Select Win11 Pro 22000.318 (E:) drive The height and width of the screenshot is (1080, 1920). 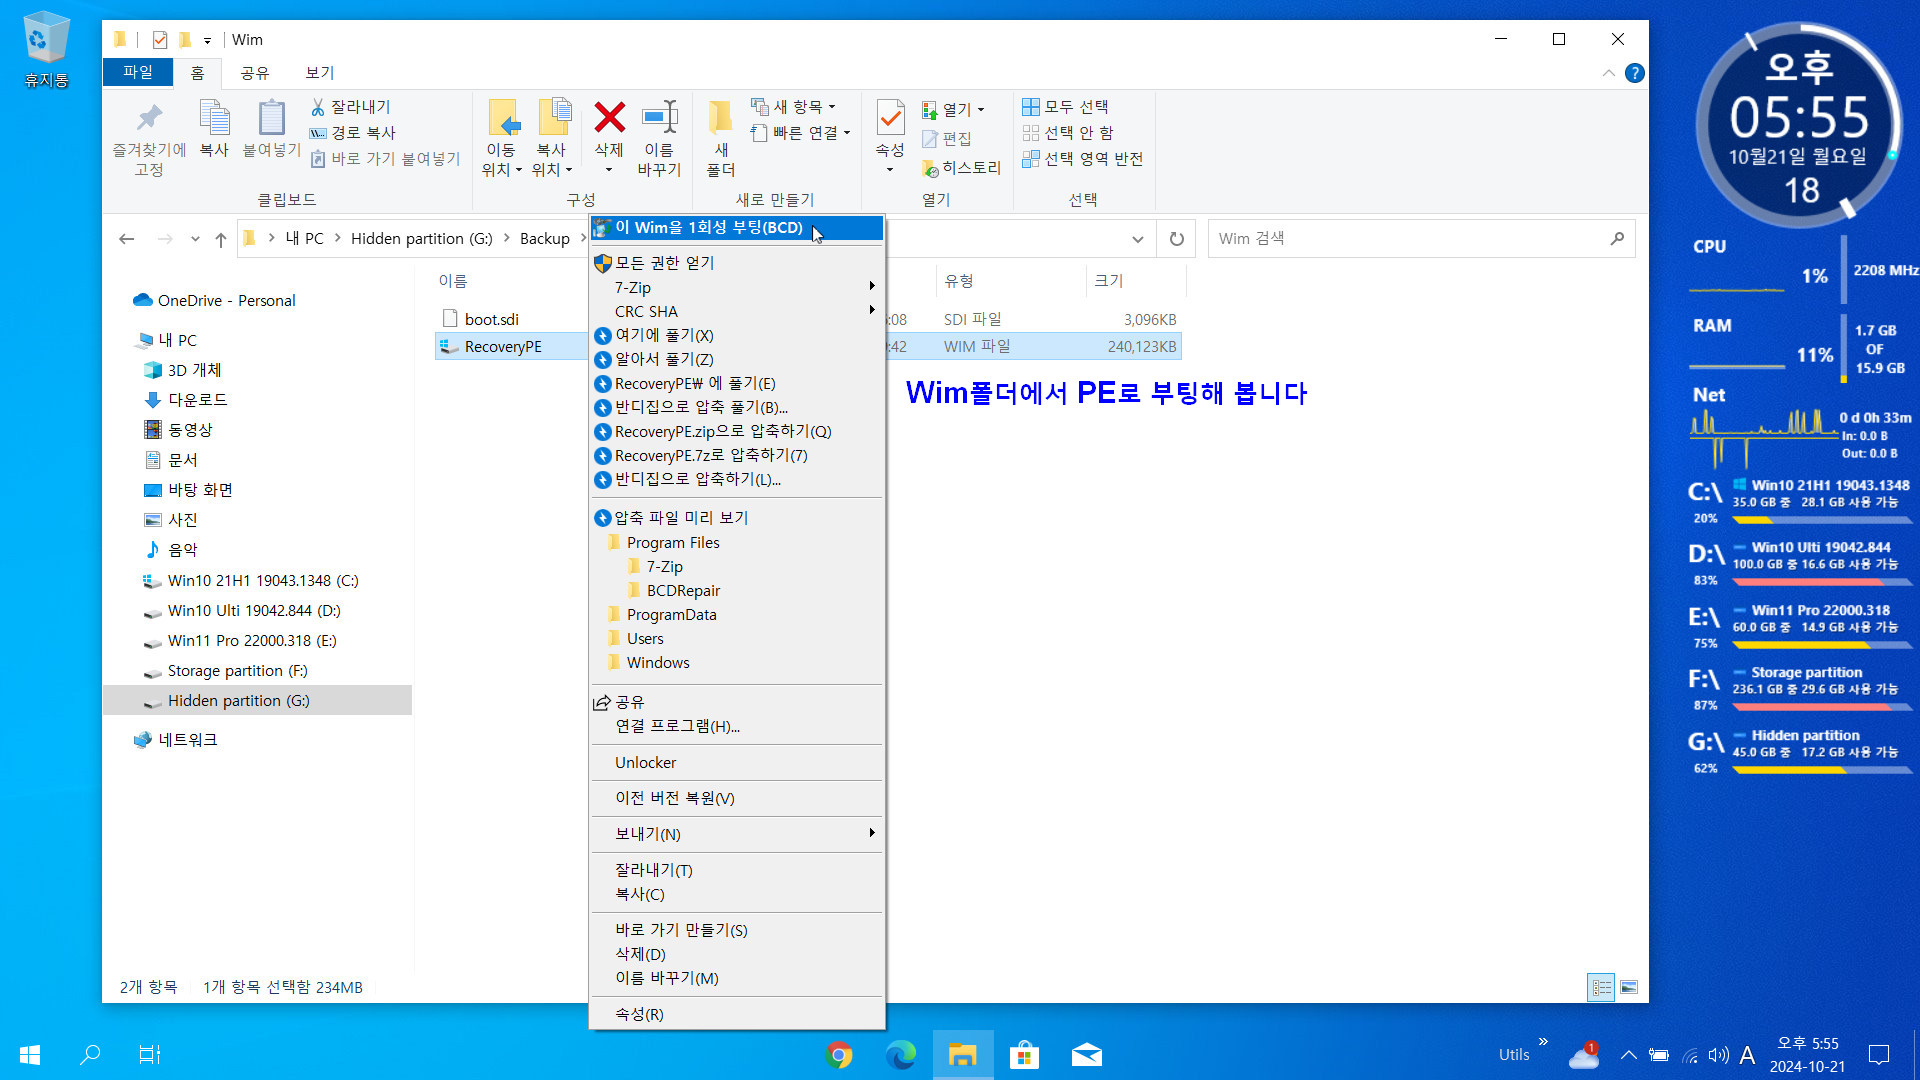point(252,641)
